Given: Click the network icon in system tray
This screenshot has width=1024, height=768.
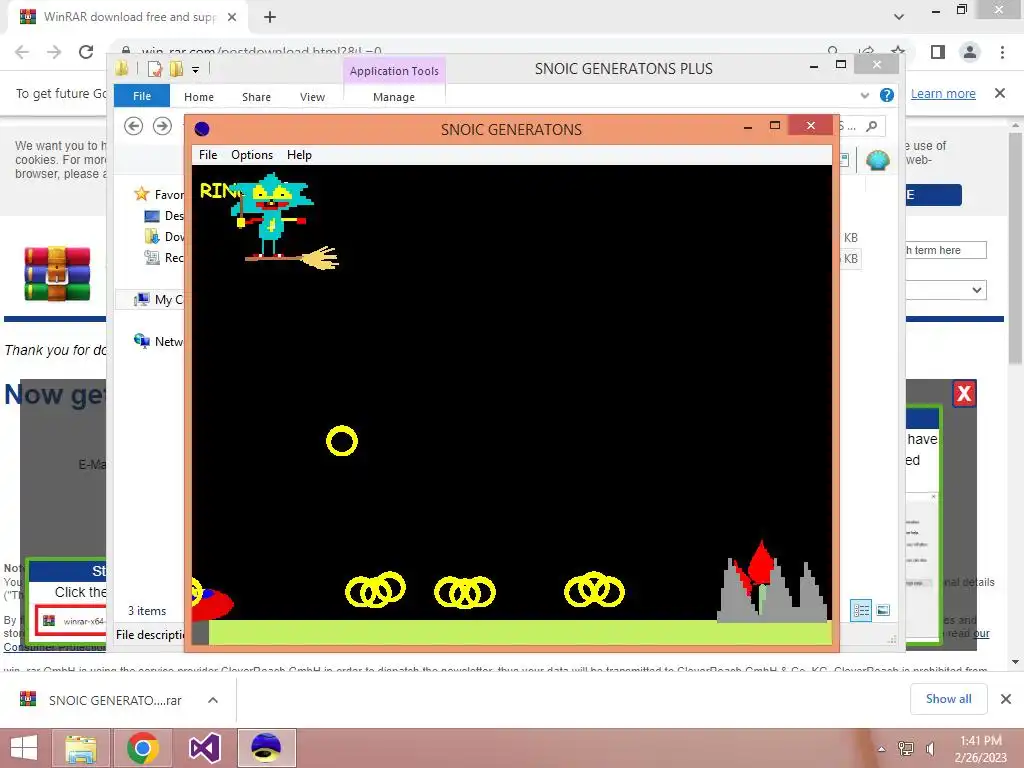Looking at the screenshot, I should (905, 748).
